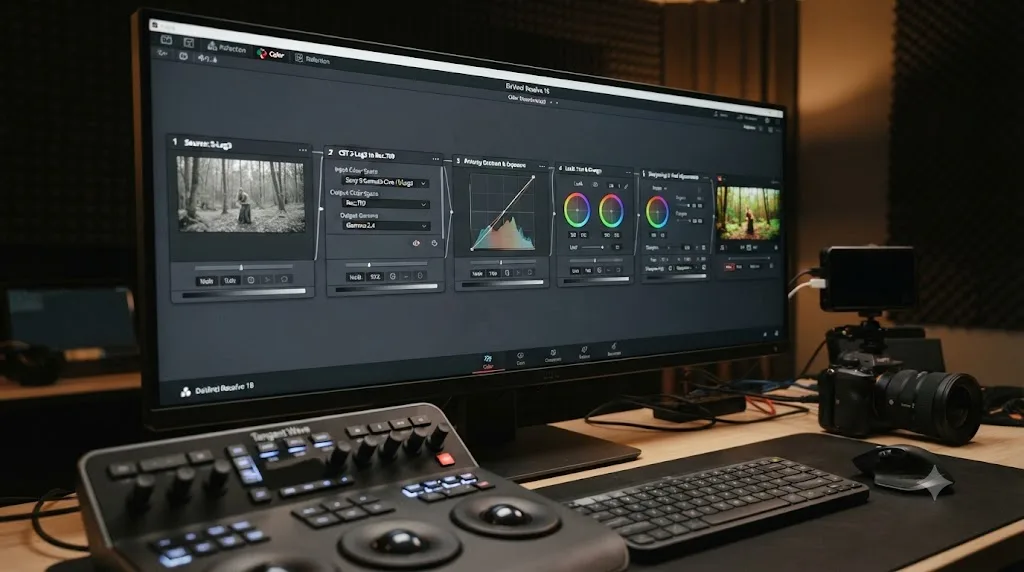The height and width of the screenshot is (572, 1024).
Task: Click the scissors icon in node 1's bottom row
Action: (x=267, y=279)
